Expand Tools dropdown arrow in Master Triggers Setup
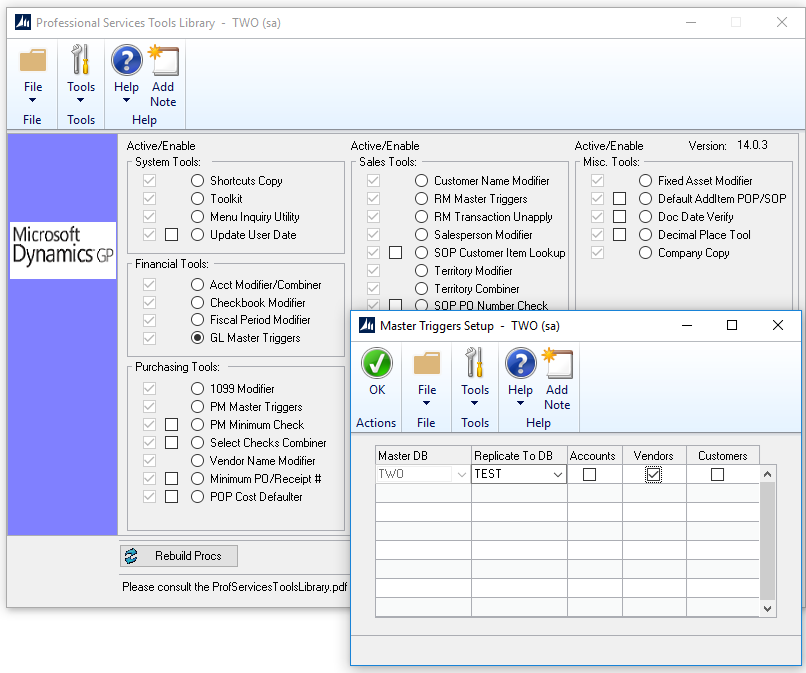The width and height of the screenshot is (806, 673). point(474,403)
